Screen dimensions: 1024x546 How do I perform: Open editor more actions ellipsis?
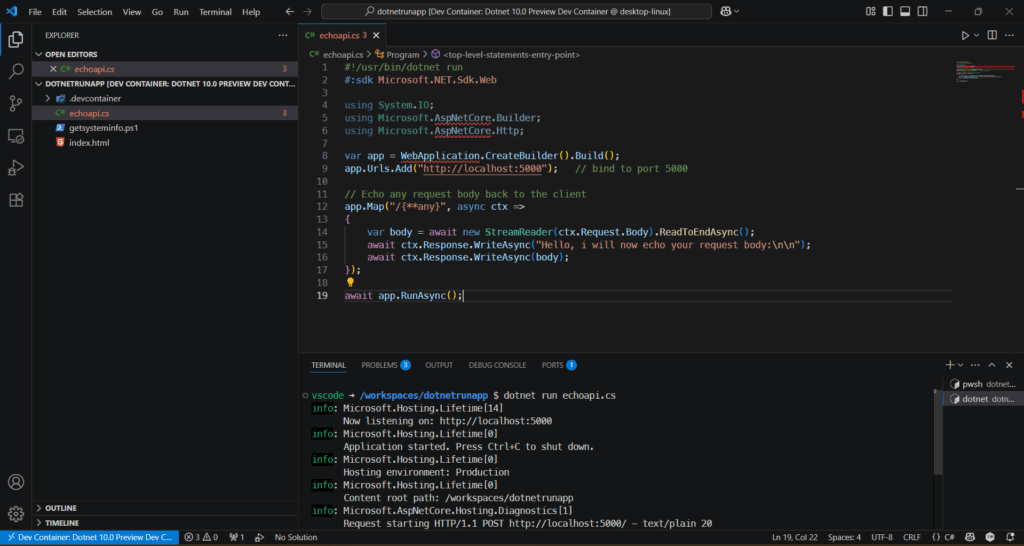1009,35
